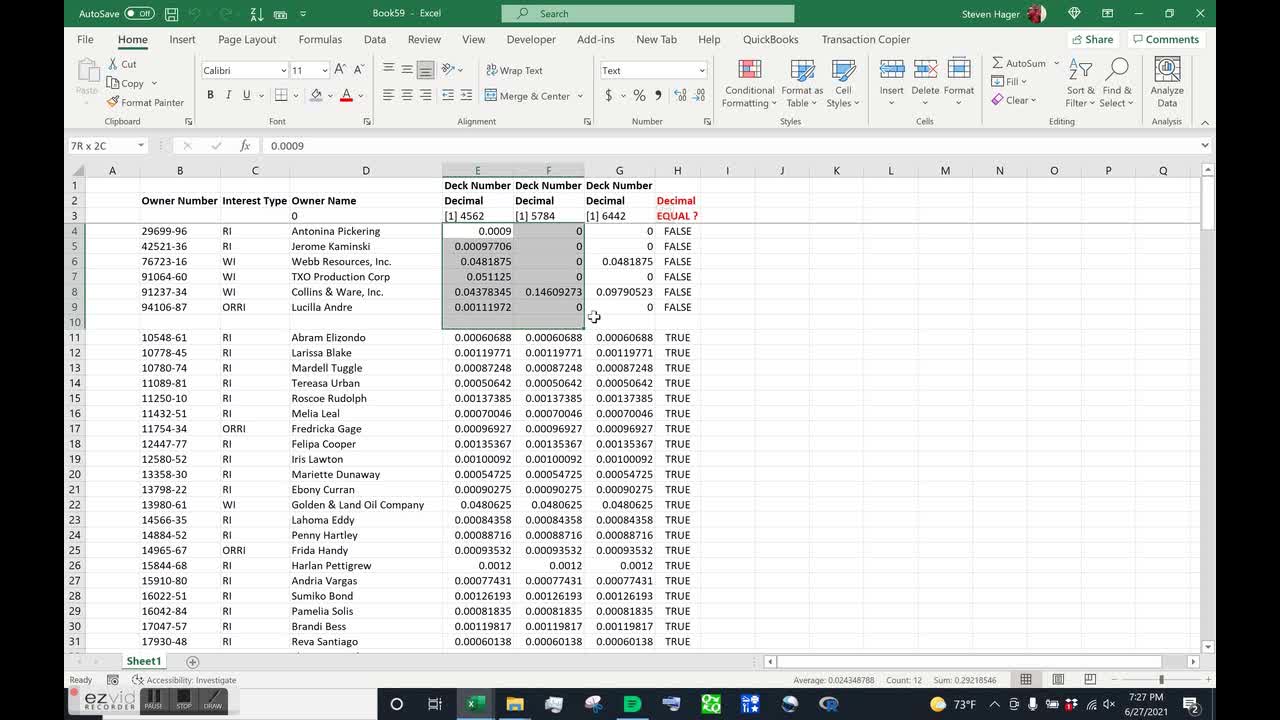Increase indent
The height and width of the screenshot is (720, 1280).
(x=466, y=95)
